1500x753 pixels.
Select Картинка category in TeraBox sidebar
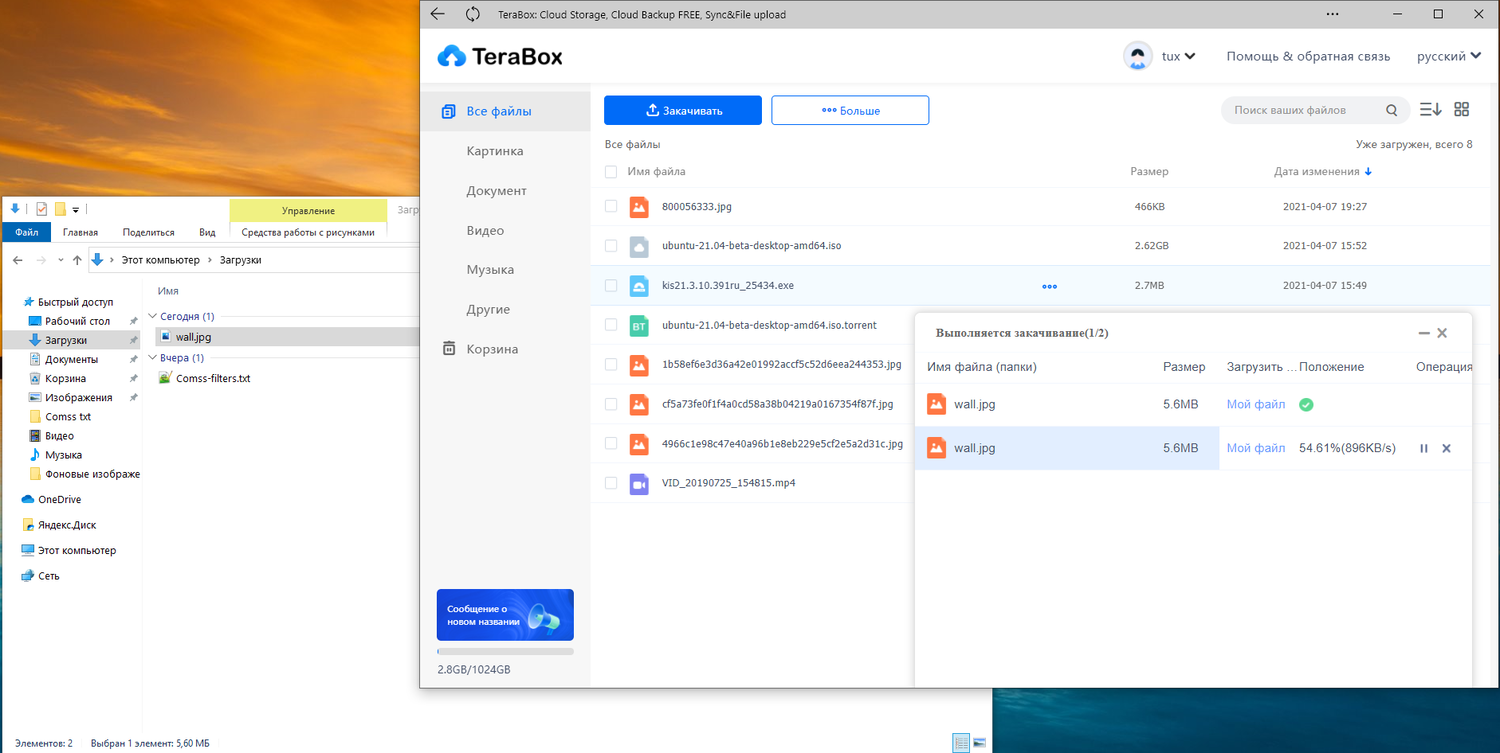click(x=495, y=151)
